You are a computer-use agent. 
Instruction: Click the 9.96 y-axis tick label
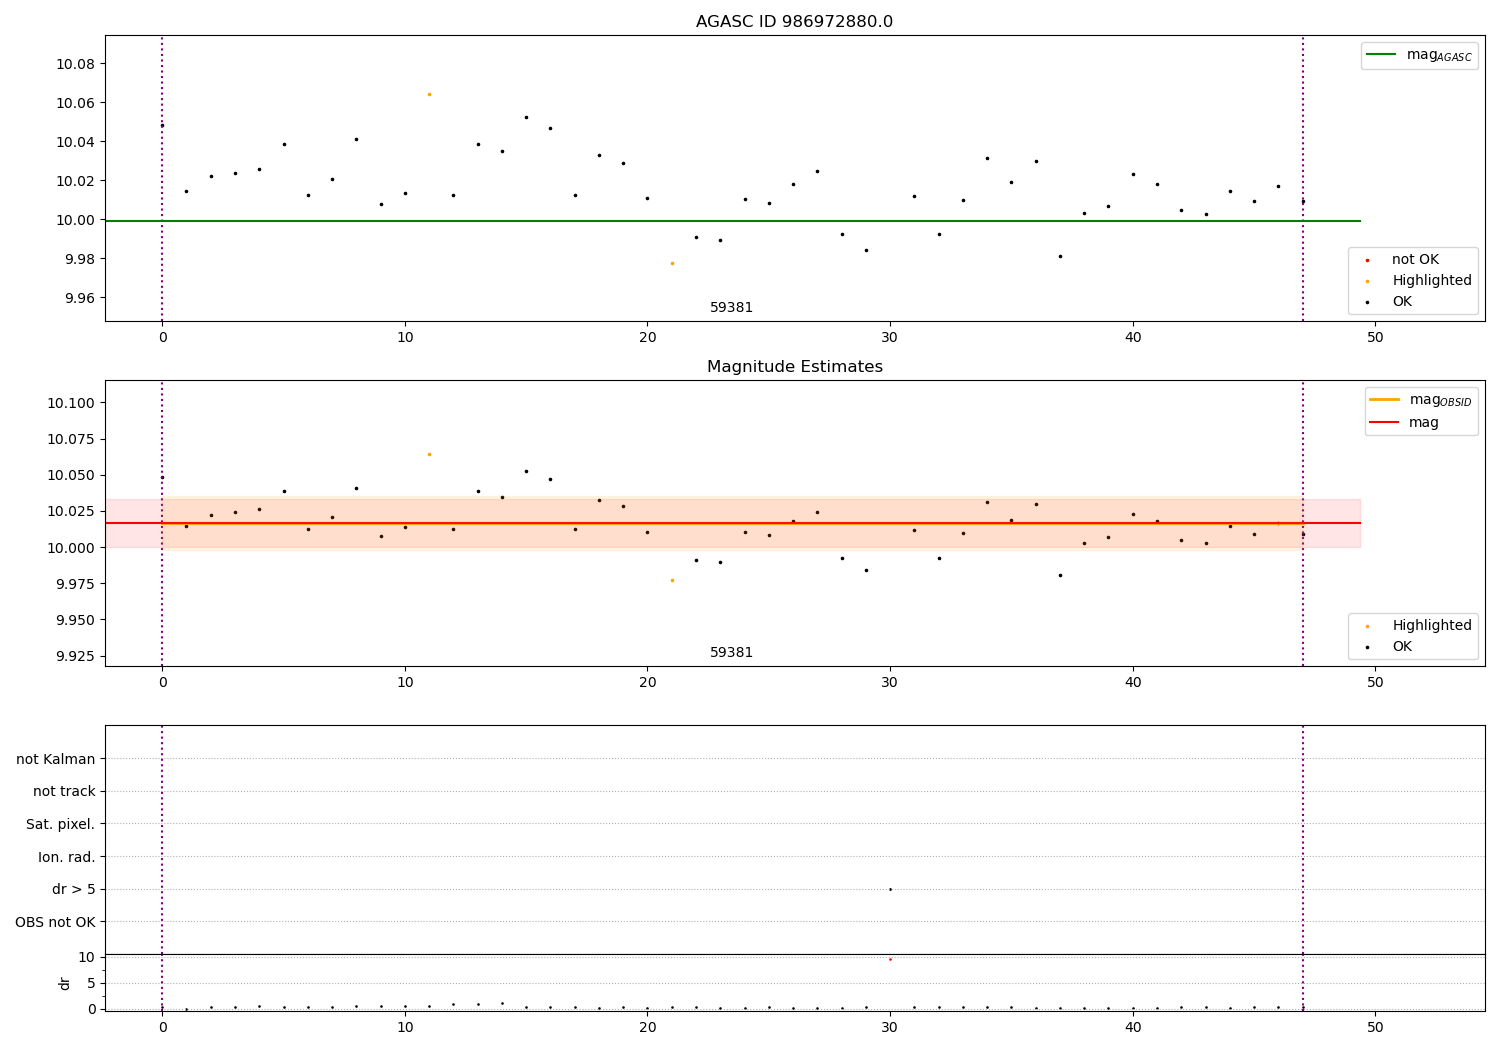79,298
